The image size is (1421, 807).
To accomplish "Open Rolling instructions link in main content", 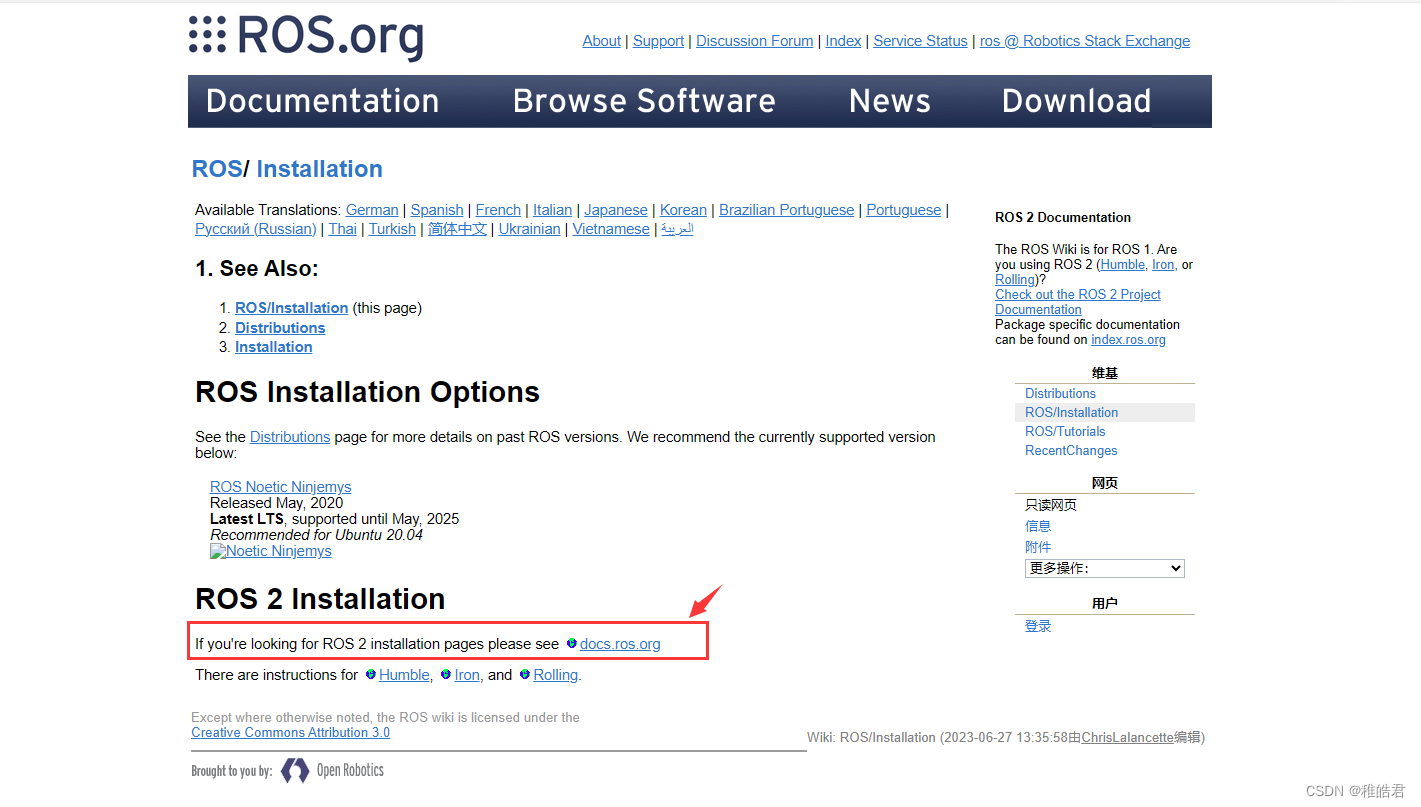I will (556, 675).
